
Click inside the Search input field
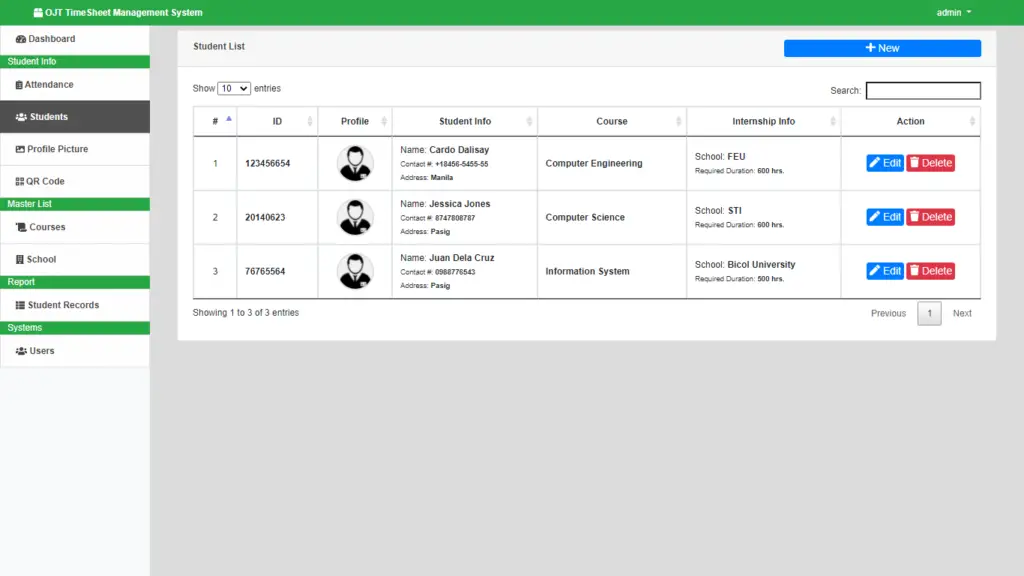[922, 90]
